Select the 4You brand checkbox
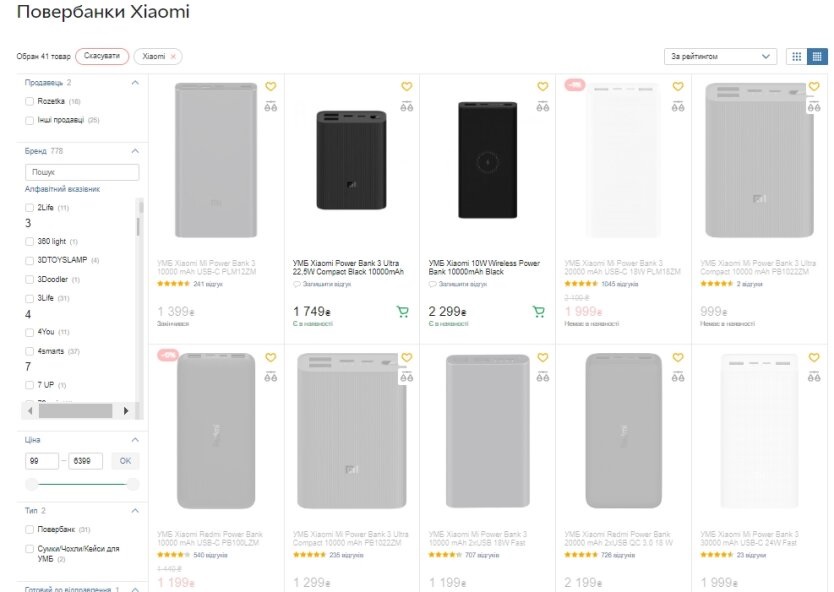 tap(29, 332)
